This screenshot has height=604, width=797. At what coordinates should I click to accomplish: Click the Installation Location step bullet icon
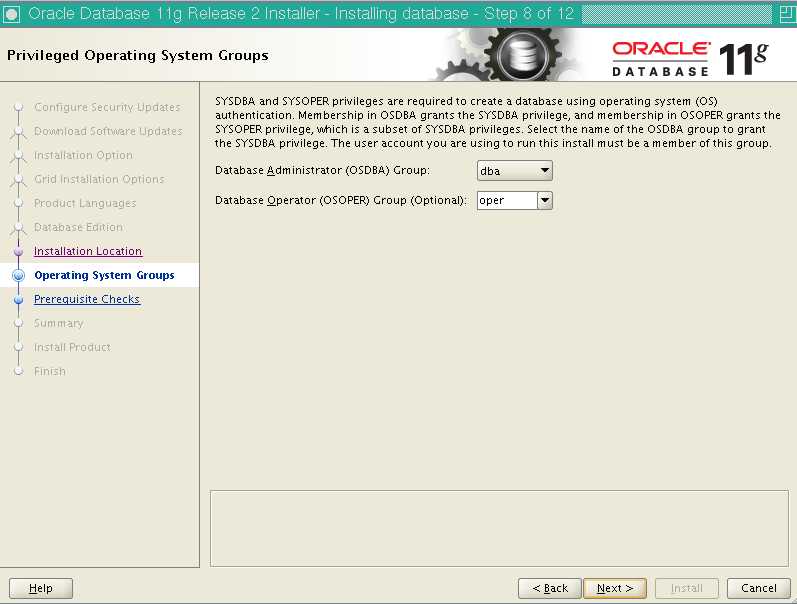(19, 251)
